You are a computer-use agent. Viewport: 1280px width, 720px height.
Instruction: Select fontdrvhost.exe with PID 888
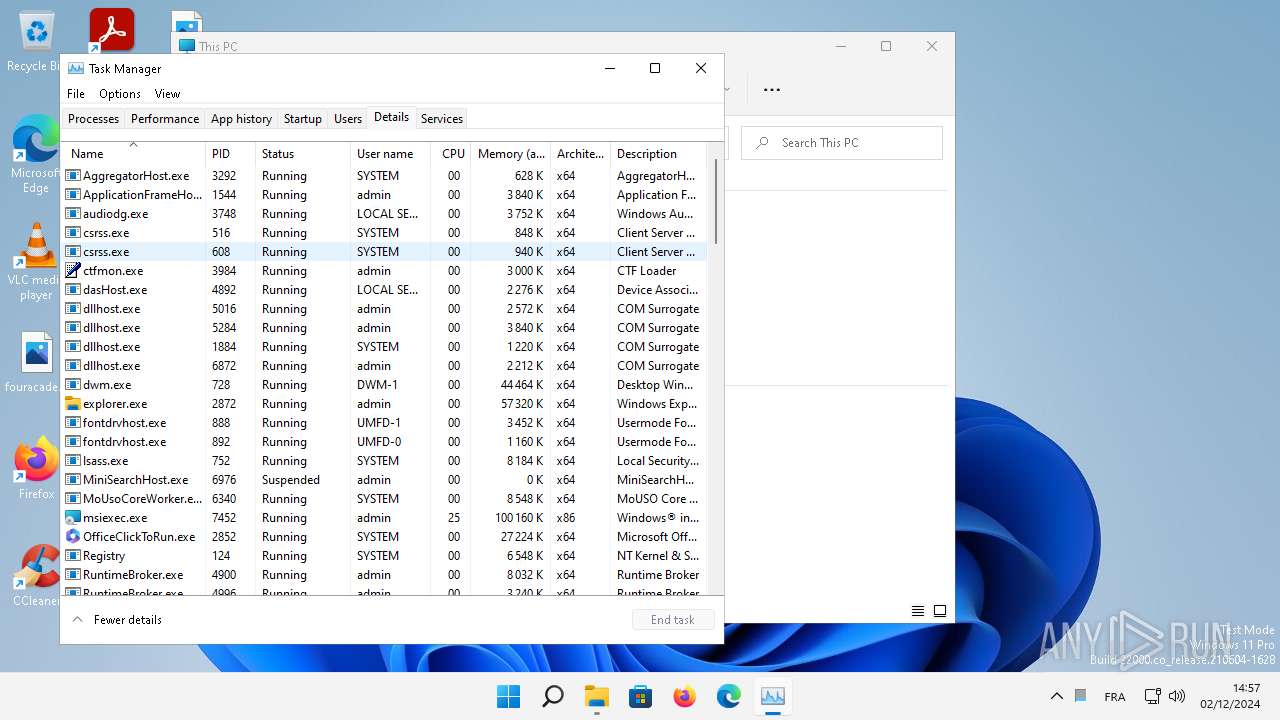(385, 423)
